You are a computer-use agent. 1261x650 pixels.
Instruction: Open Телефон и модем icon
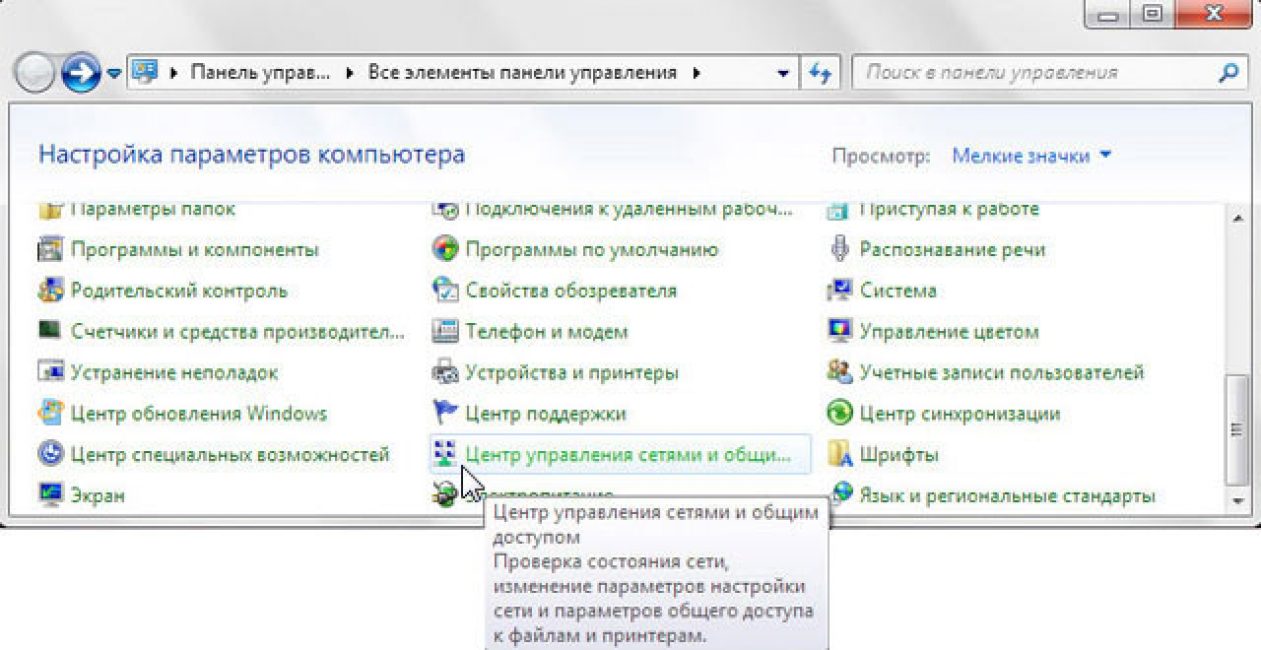point(445,331)
